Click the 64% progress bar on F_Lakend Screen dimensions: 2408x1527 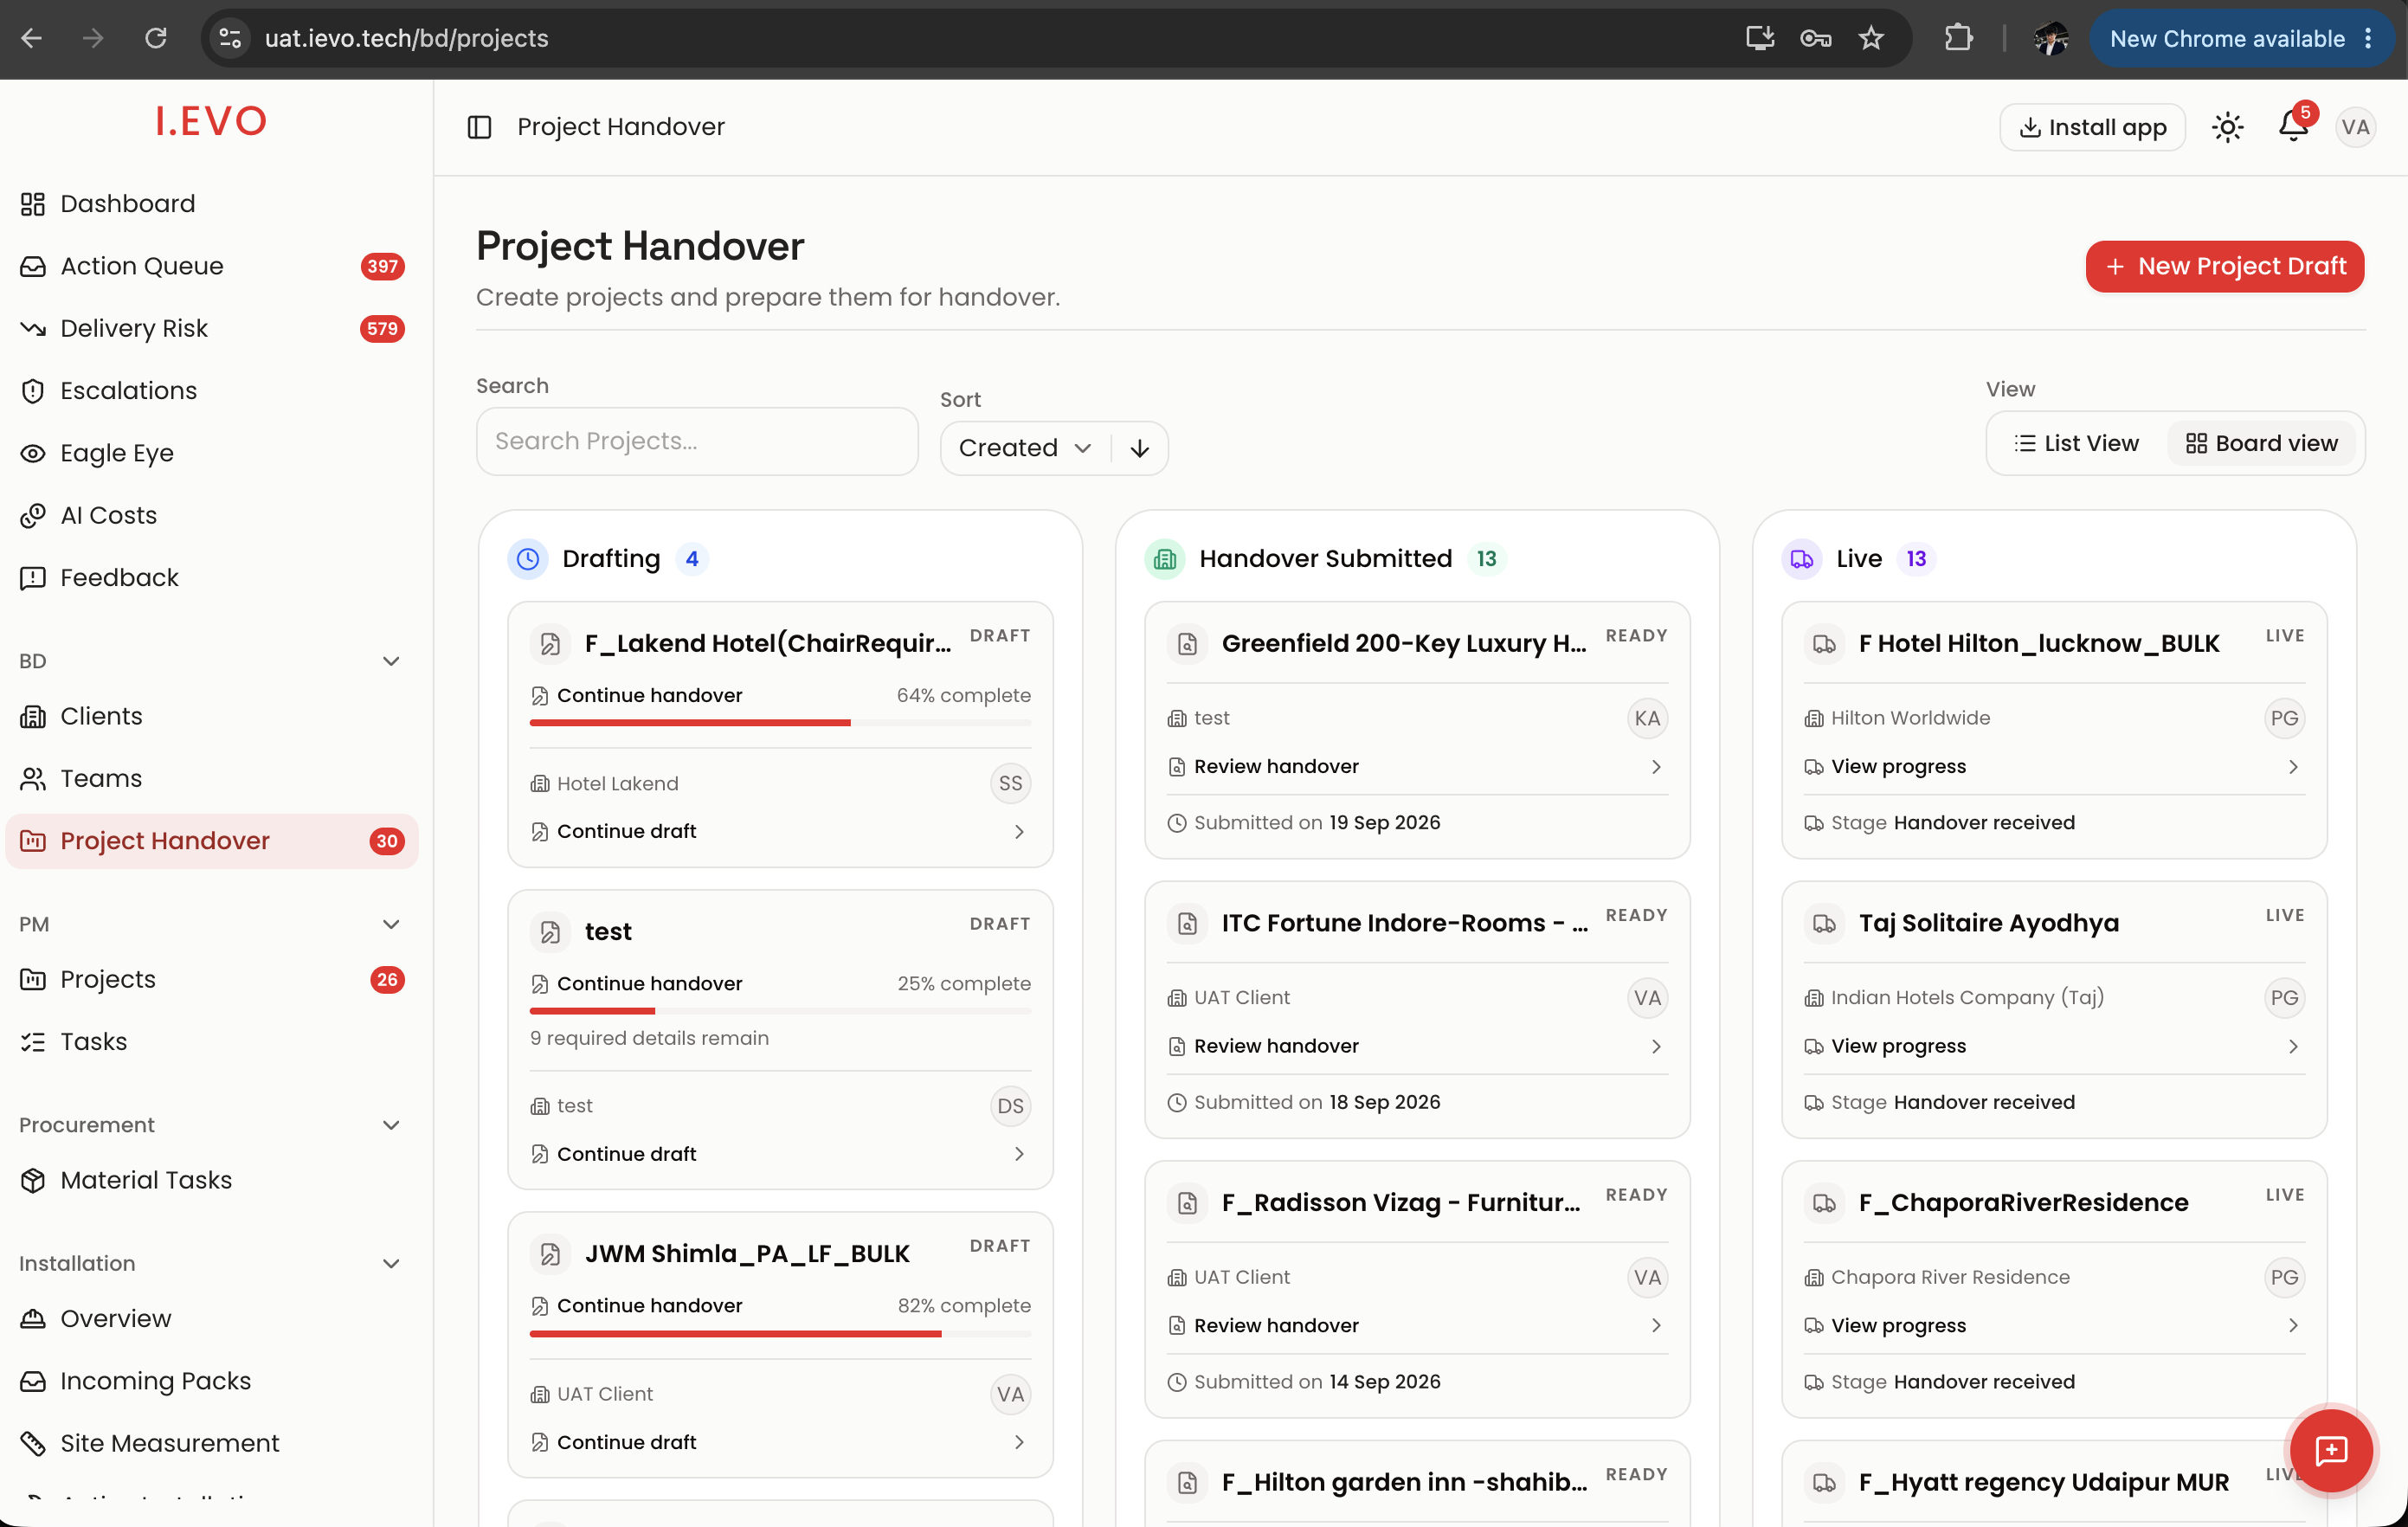pos(779,723)
